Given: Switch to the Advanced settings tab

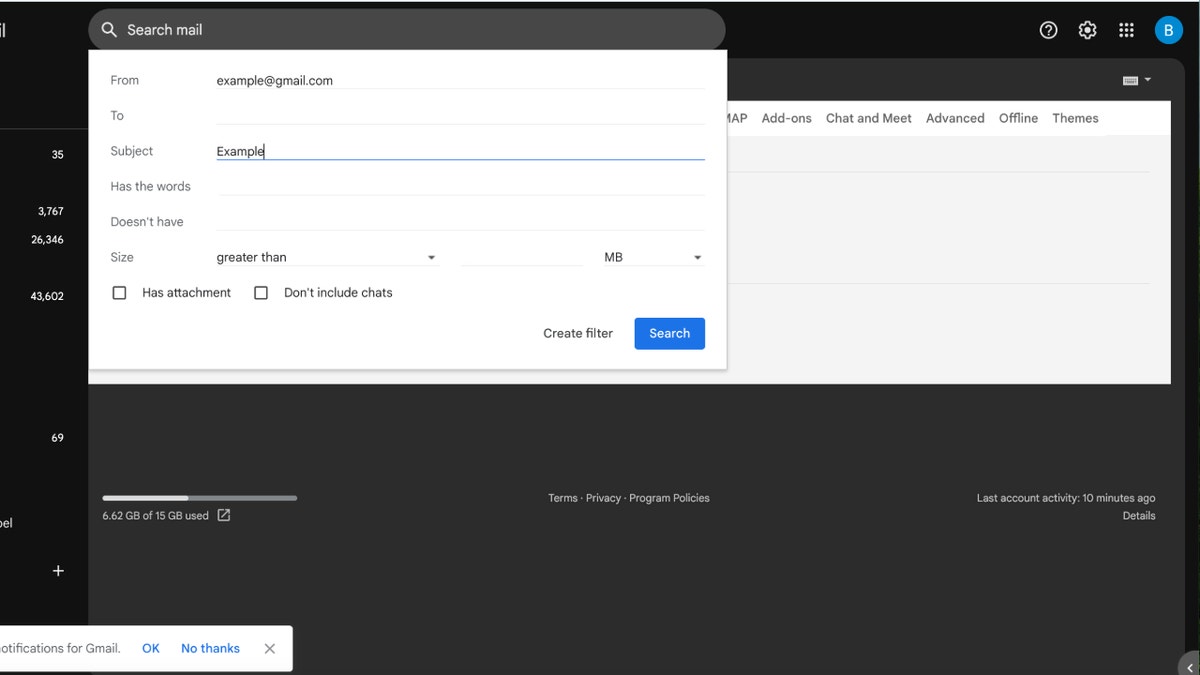Looking at the screenshot, I should click(x=954, y=118).
